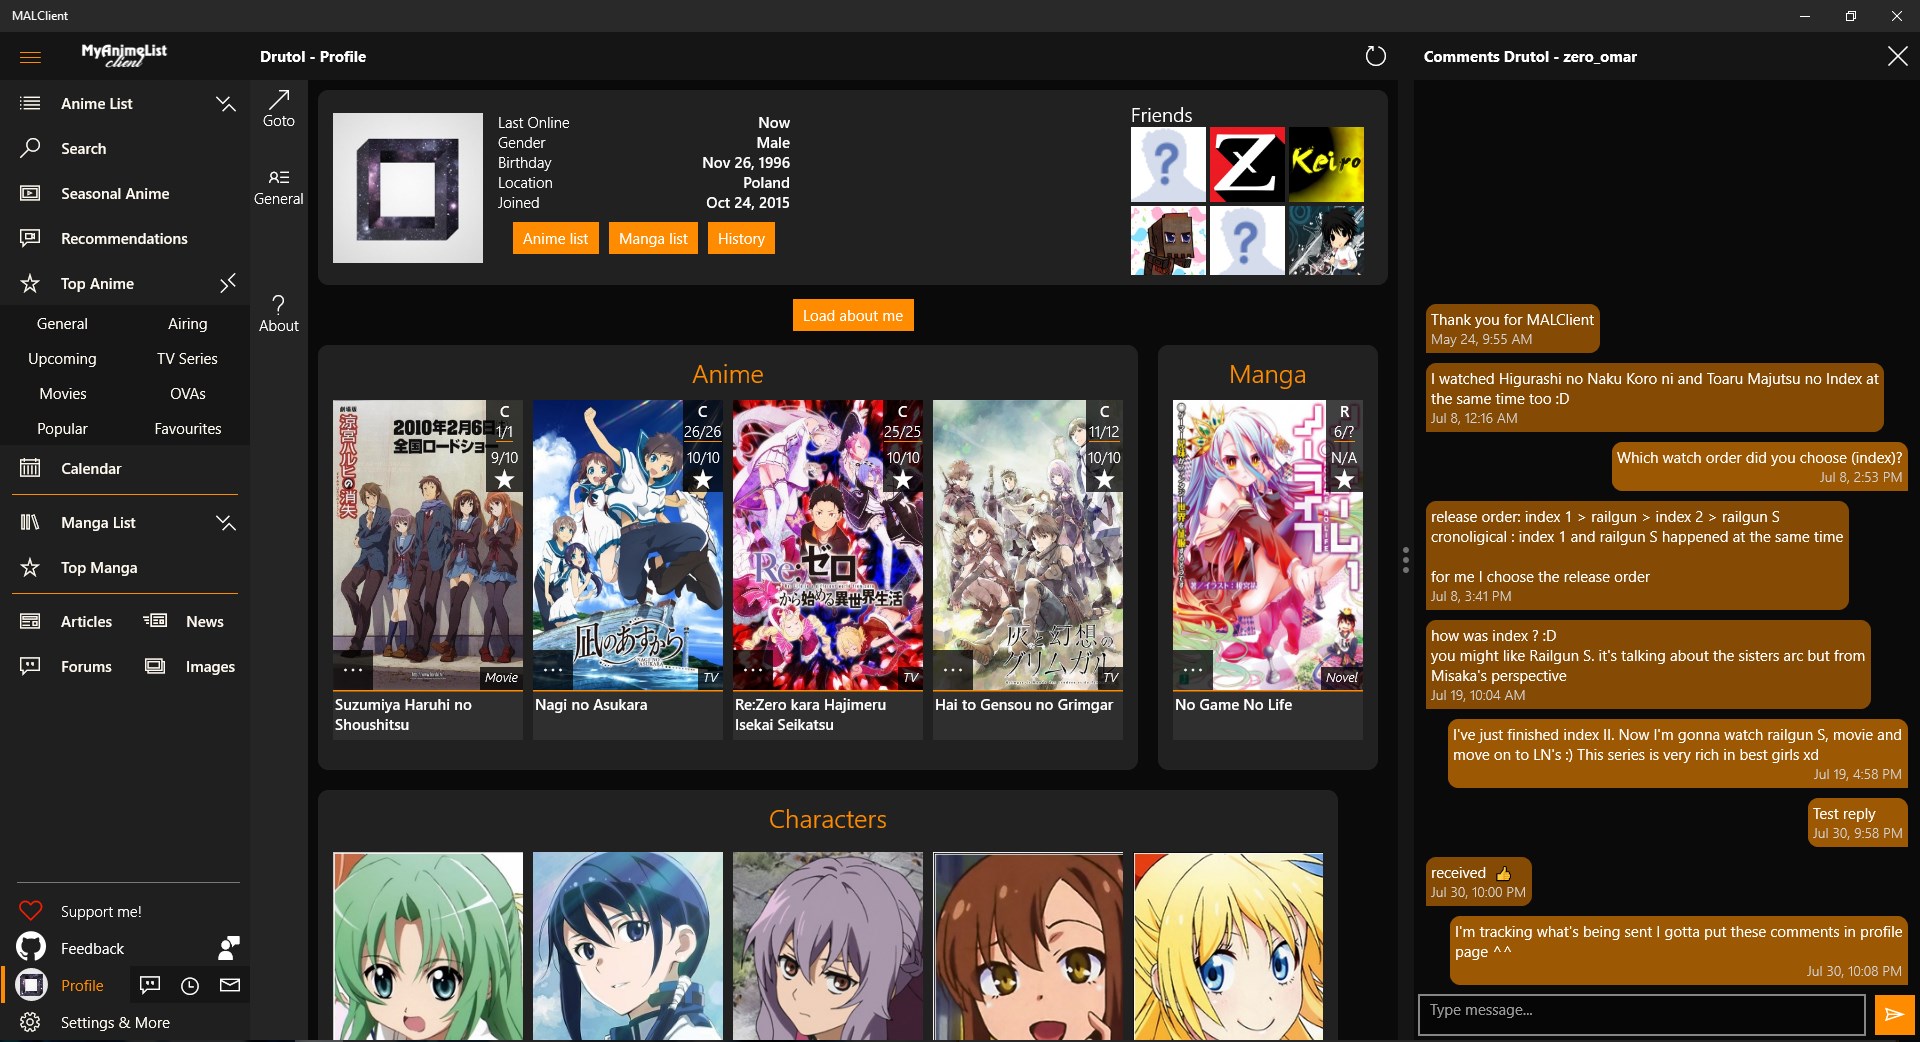The image size is (1920, 1042).
Task: Open General tab in profile sidebar
Action: pos(279,187)
